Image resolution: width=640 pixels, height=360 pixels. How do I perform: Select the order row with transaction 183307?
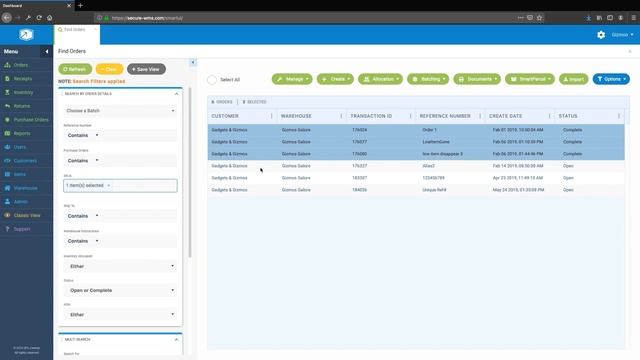[x=416, y=178]
